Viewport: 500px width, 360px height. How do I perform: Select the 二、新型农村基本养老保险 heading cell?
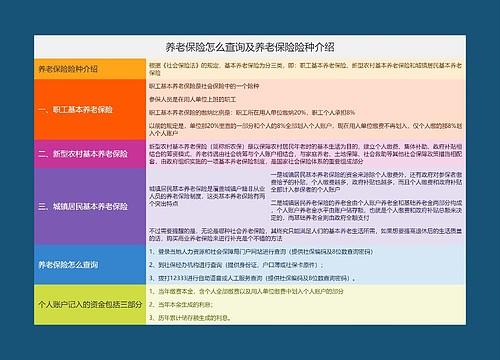[x=90, y=154]
